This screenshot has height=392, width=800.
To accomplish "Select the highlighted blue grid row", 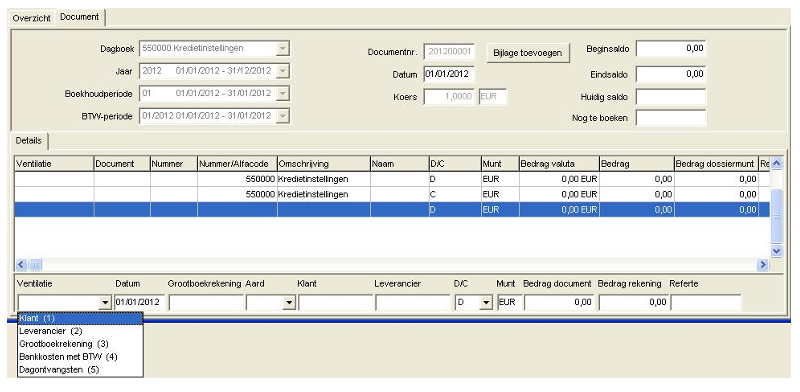I will point(391,210).
